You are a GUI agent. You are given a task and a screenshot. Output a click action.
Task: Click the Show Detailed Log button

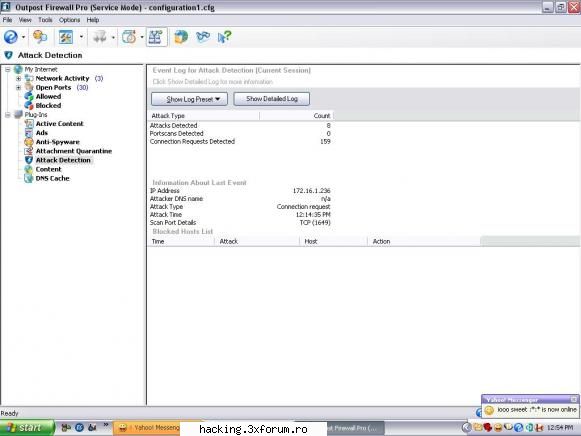(272, 99)
